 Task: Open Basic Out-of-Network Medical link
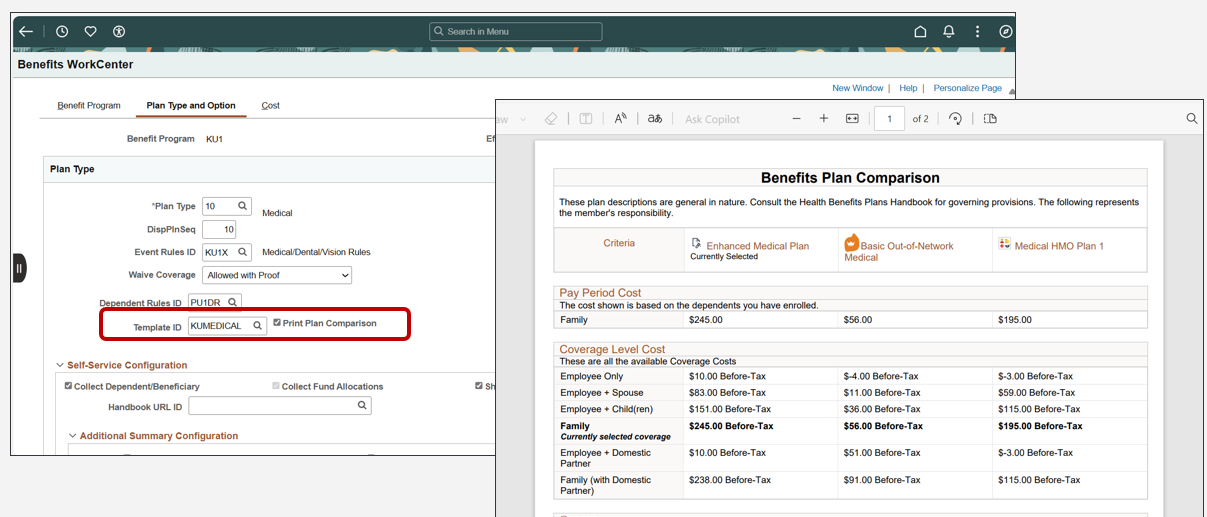click(x=899, y=251)
